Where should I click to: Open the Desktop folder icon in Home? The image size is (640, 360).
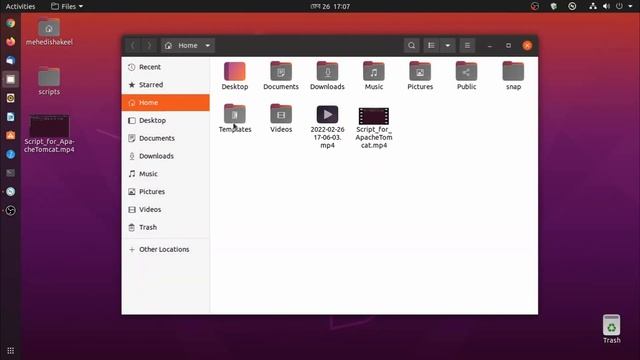(235, 72)
